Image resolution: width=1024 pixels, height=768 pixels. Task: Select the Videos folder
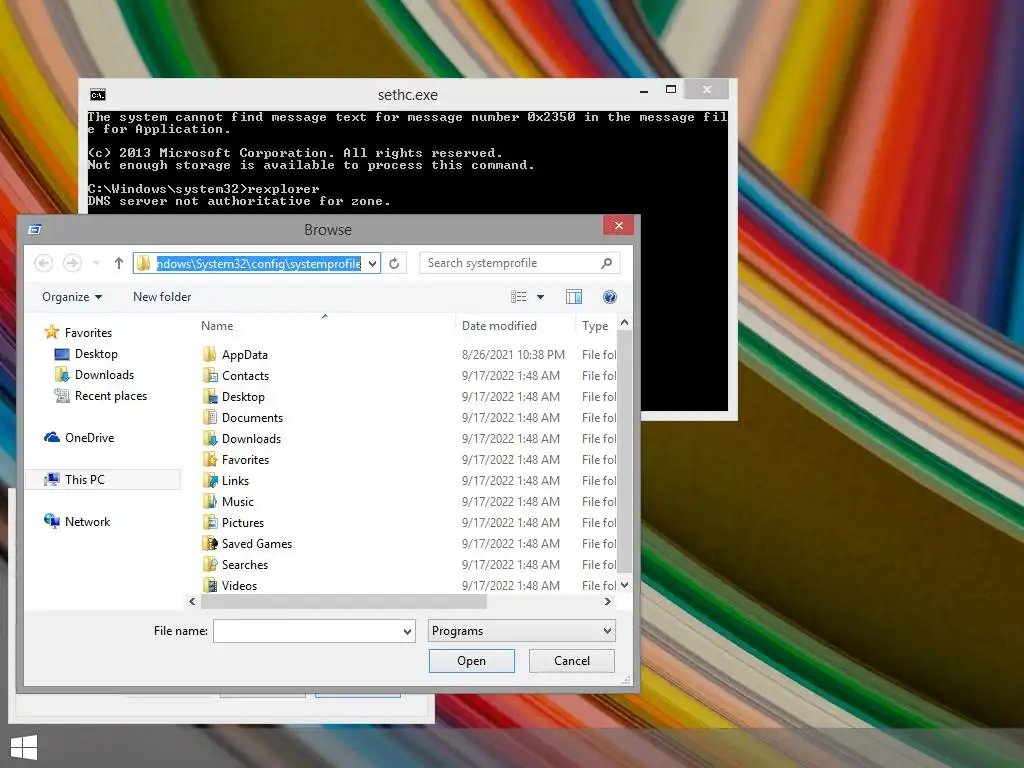[x=239, y=586]
